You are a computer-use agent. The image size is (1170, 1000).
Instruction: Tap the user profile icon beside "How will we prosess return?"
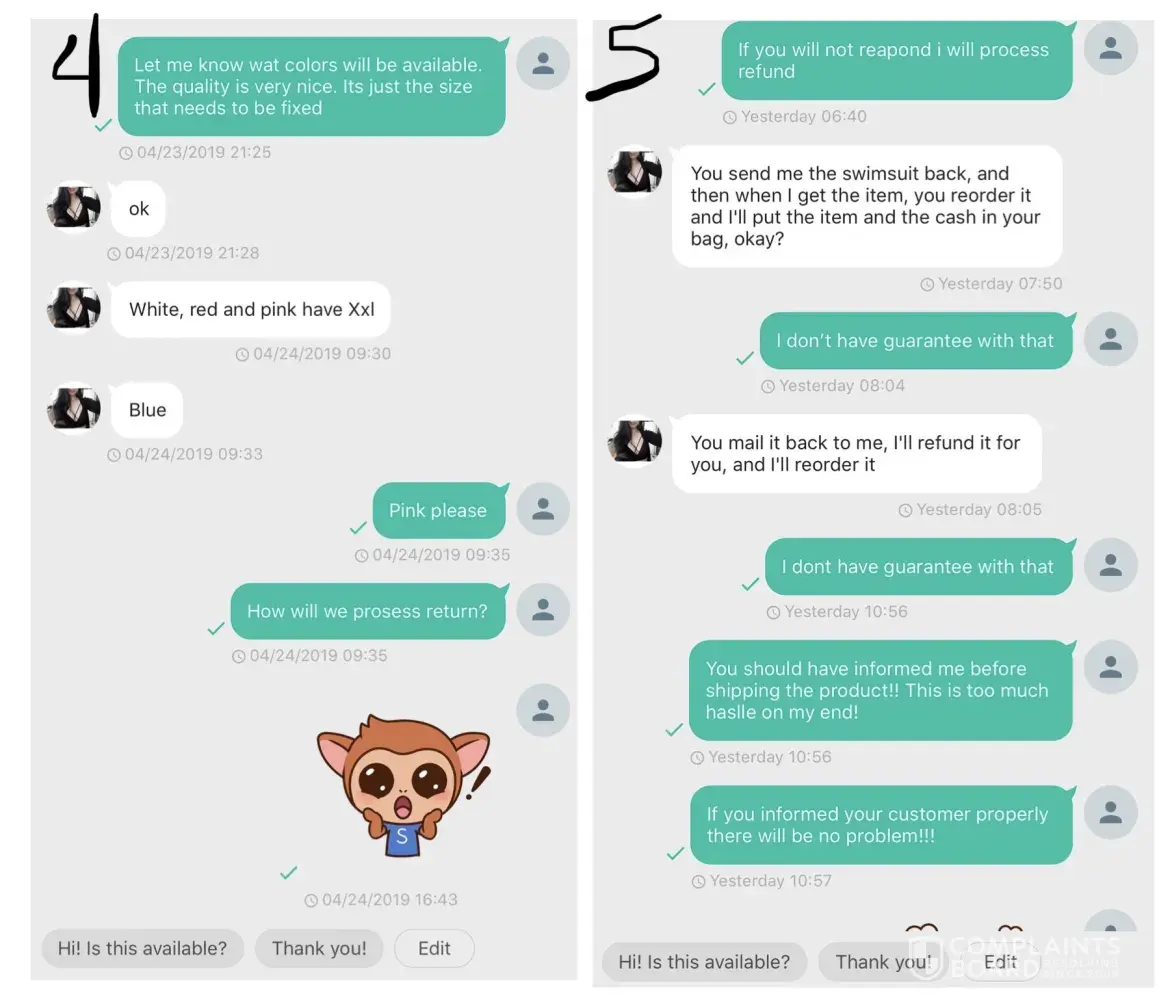click(543, 610)
